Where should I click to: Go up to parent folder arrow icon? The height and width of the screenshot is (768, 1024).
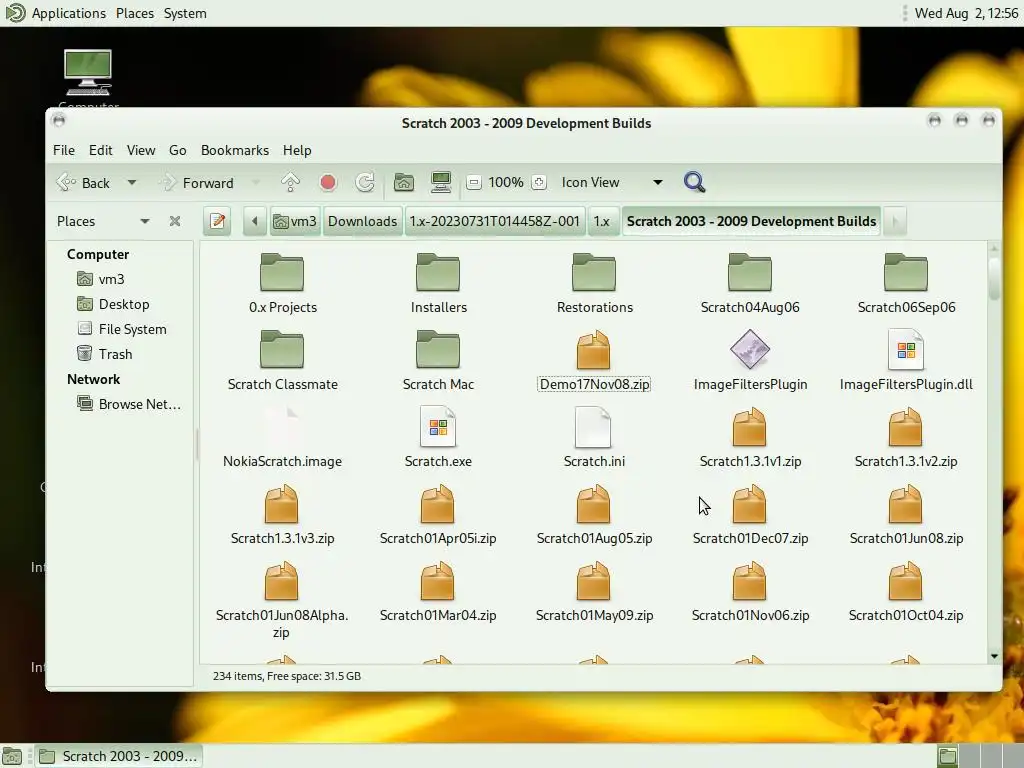[x=290, y=183]
